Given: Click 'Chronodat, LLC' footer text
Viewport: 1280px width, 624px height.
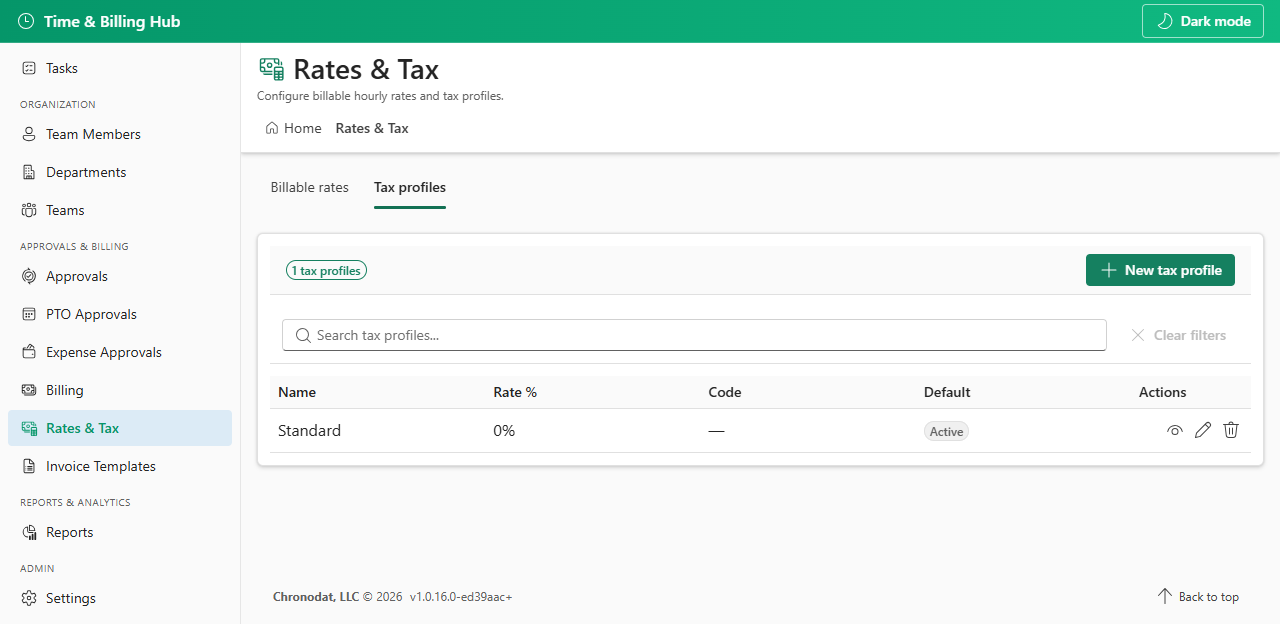Looking at the screenshot, I should (316, 597).
